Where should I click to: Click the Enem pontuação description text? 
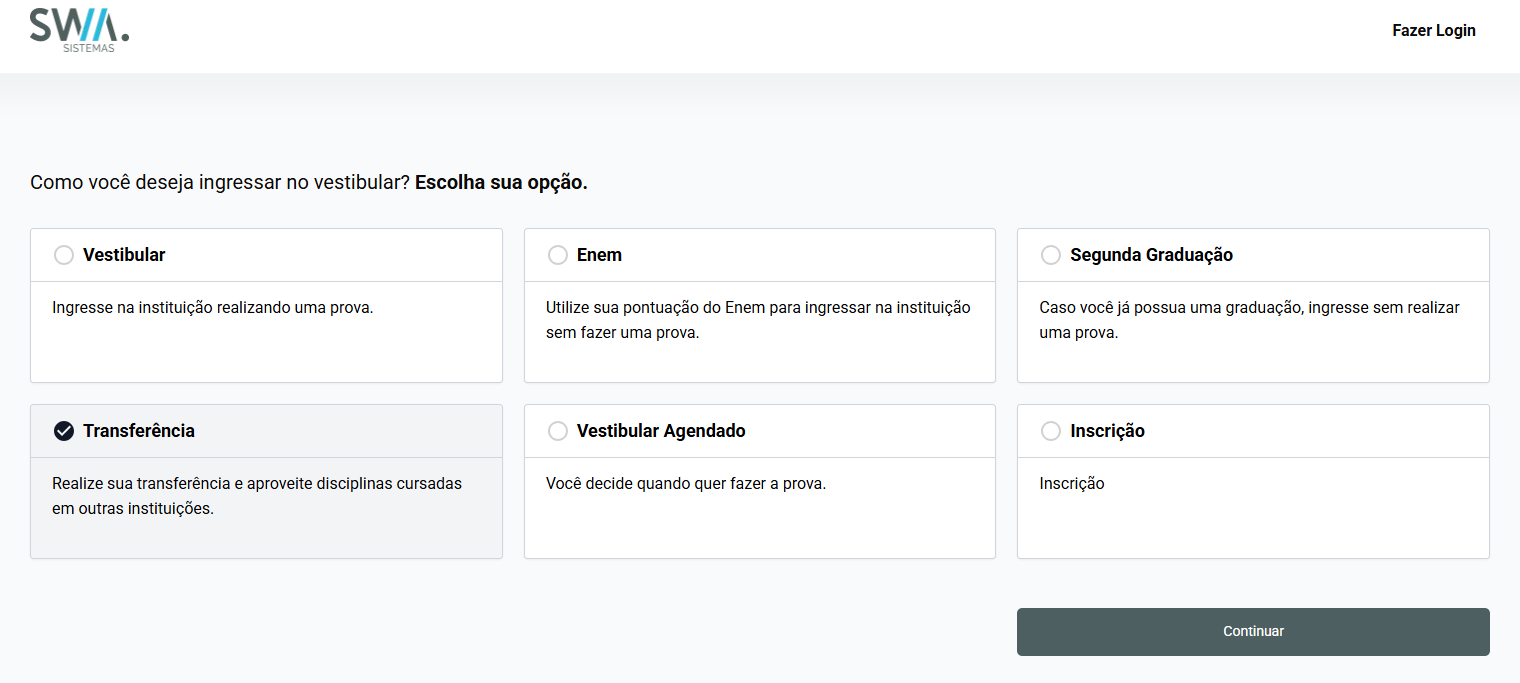click(x=758, y=320)
